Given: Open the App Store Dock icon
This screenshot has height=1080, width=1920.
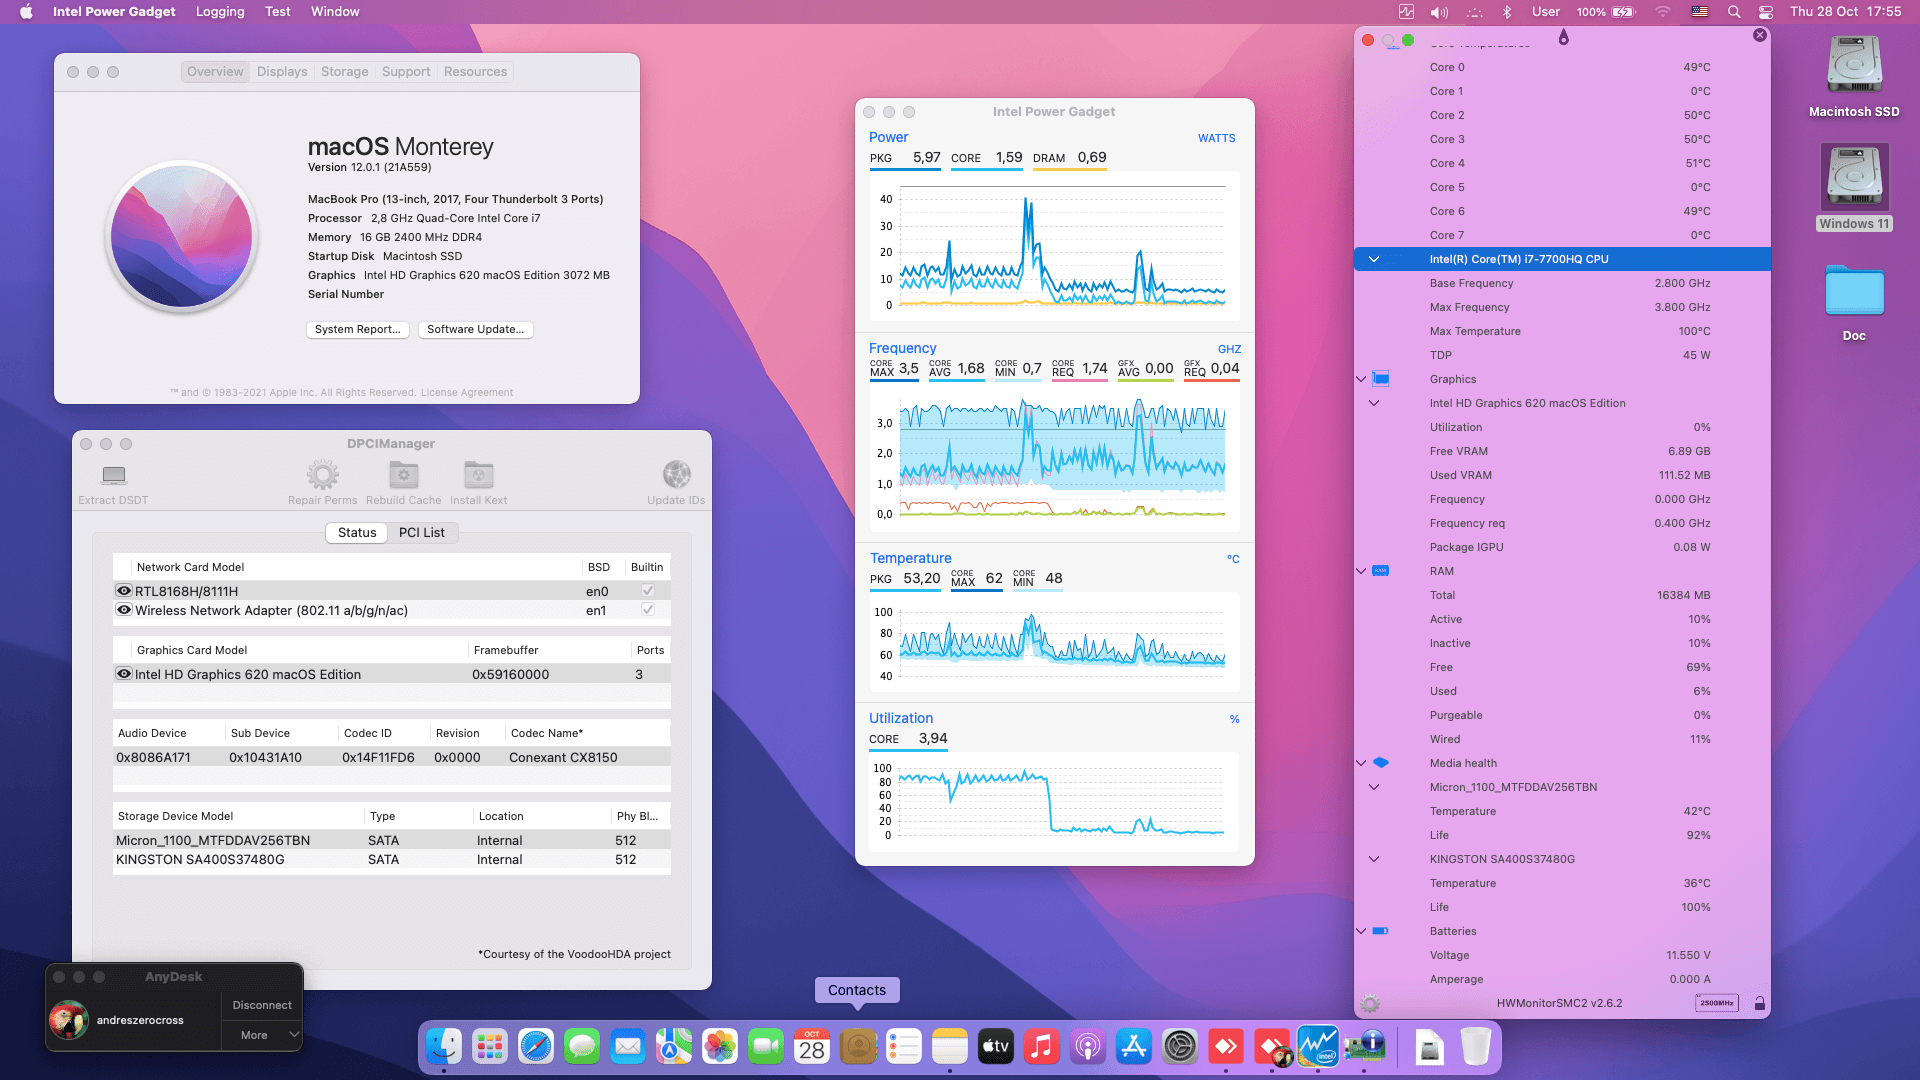Looking at the screenshot, I should coord(1134,1047).
